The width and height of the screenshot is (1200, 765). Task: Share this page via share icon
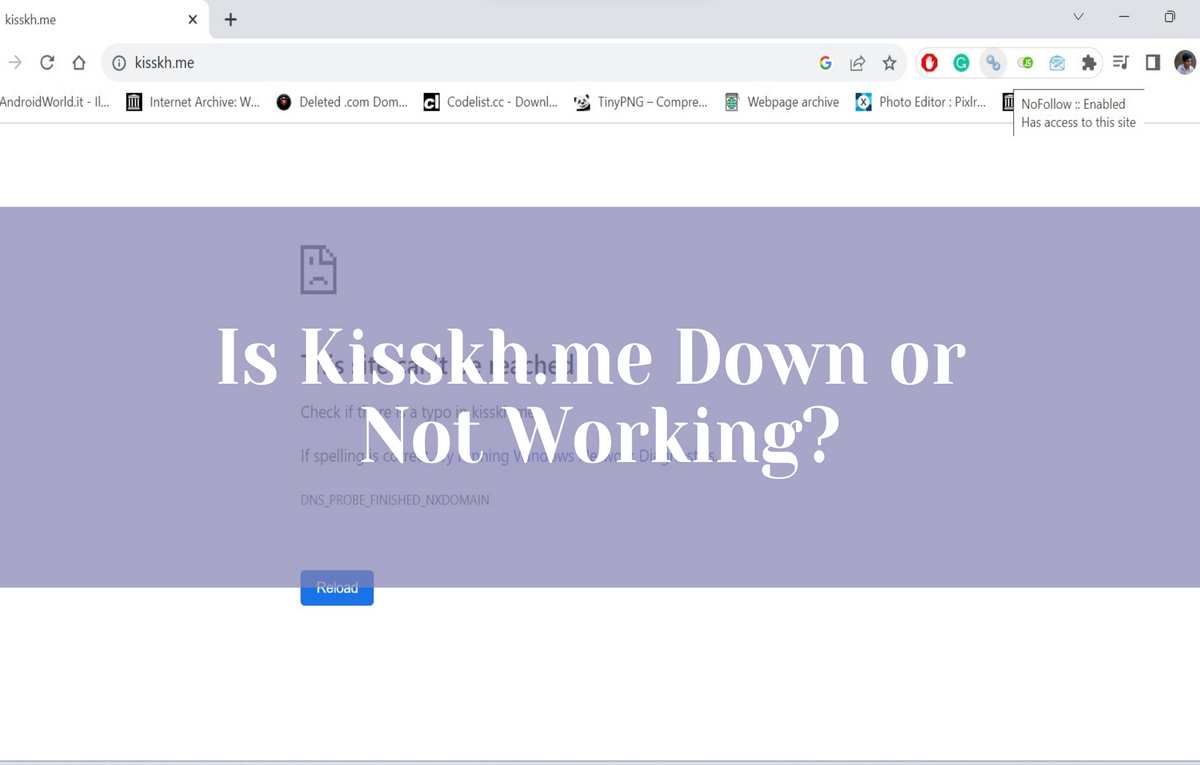pyautogui.click(x=857, y=63)
